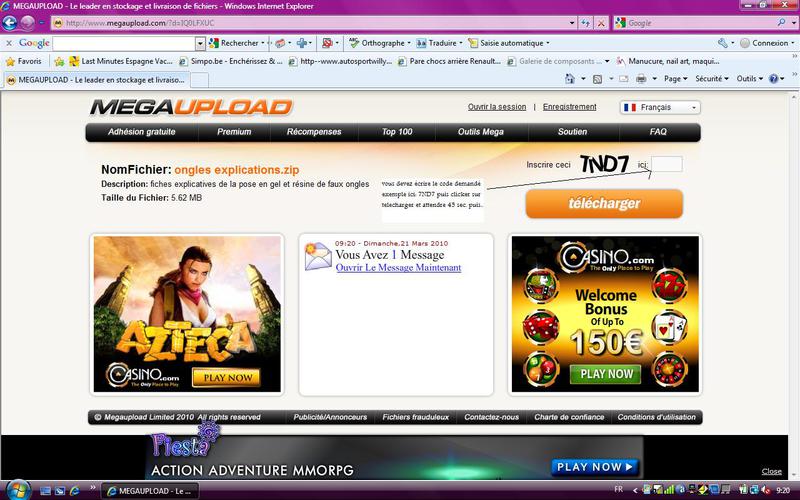
Task: Open the Premium navigation tab
Action: click(234, 132)
